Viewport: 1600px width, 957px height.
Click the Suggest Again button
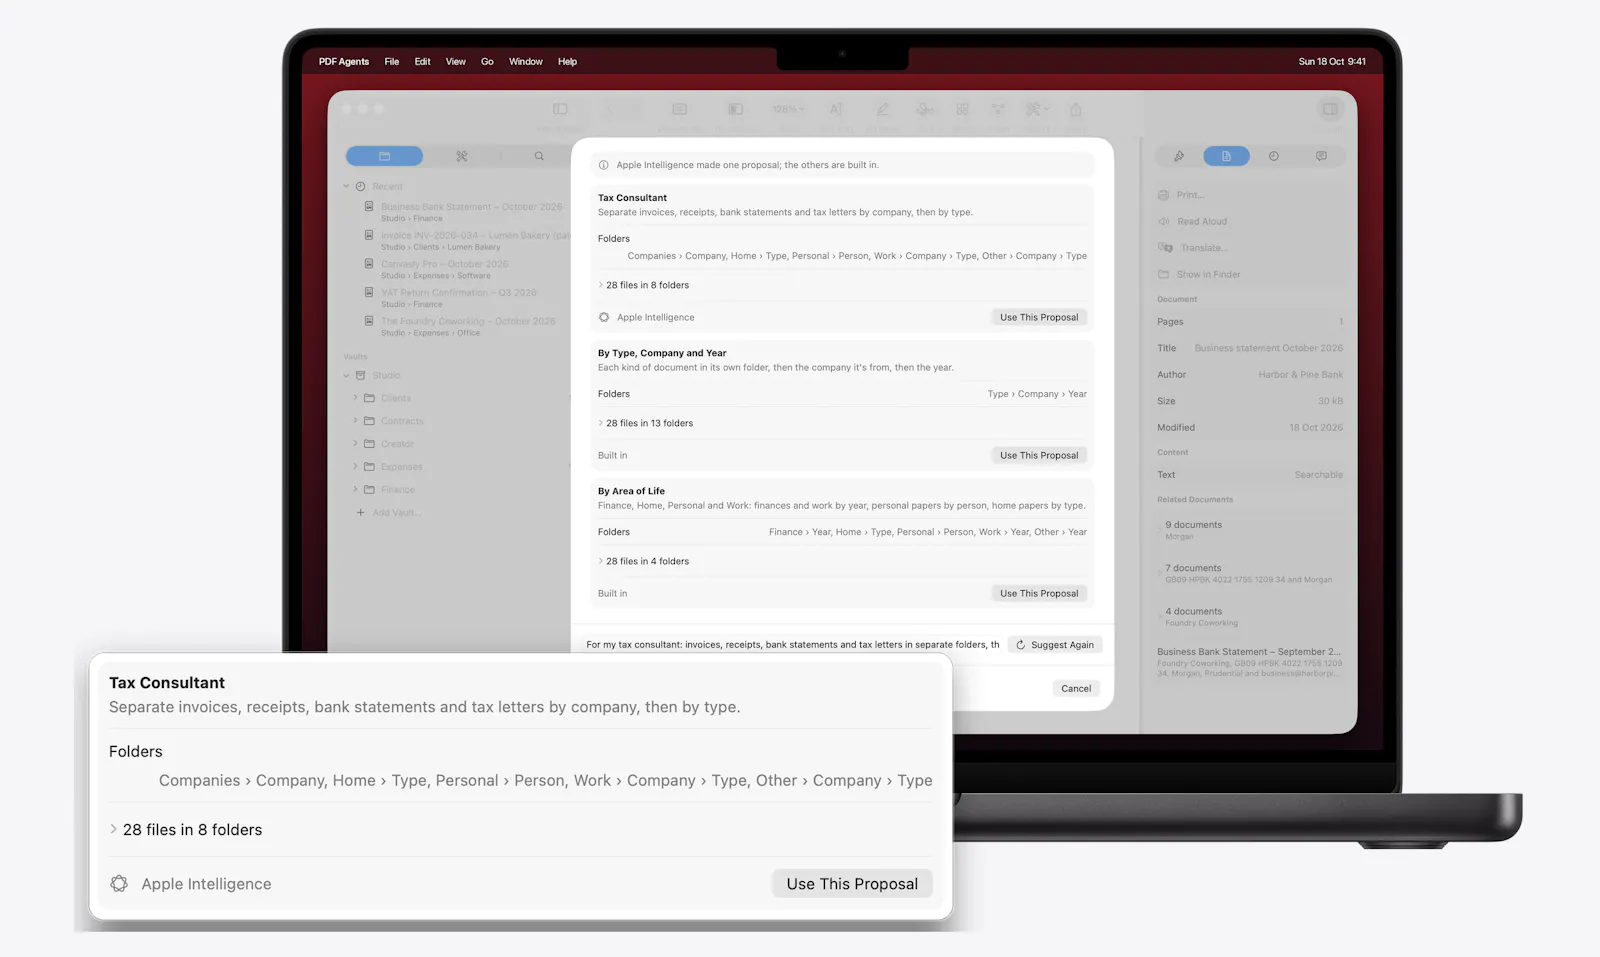(x=1055, y=645)
